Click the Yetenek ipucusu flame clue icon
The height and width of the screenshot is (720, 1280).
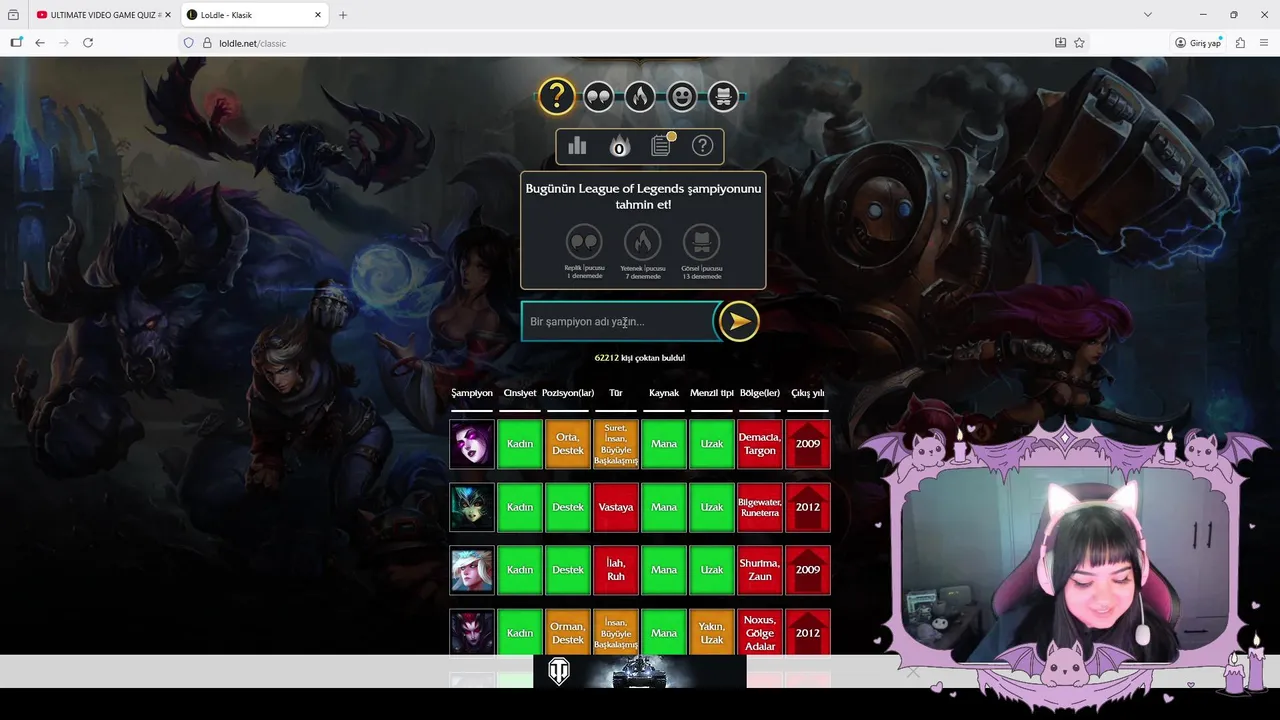[643, 242]
